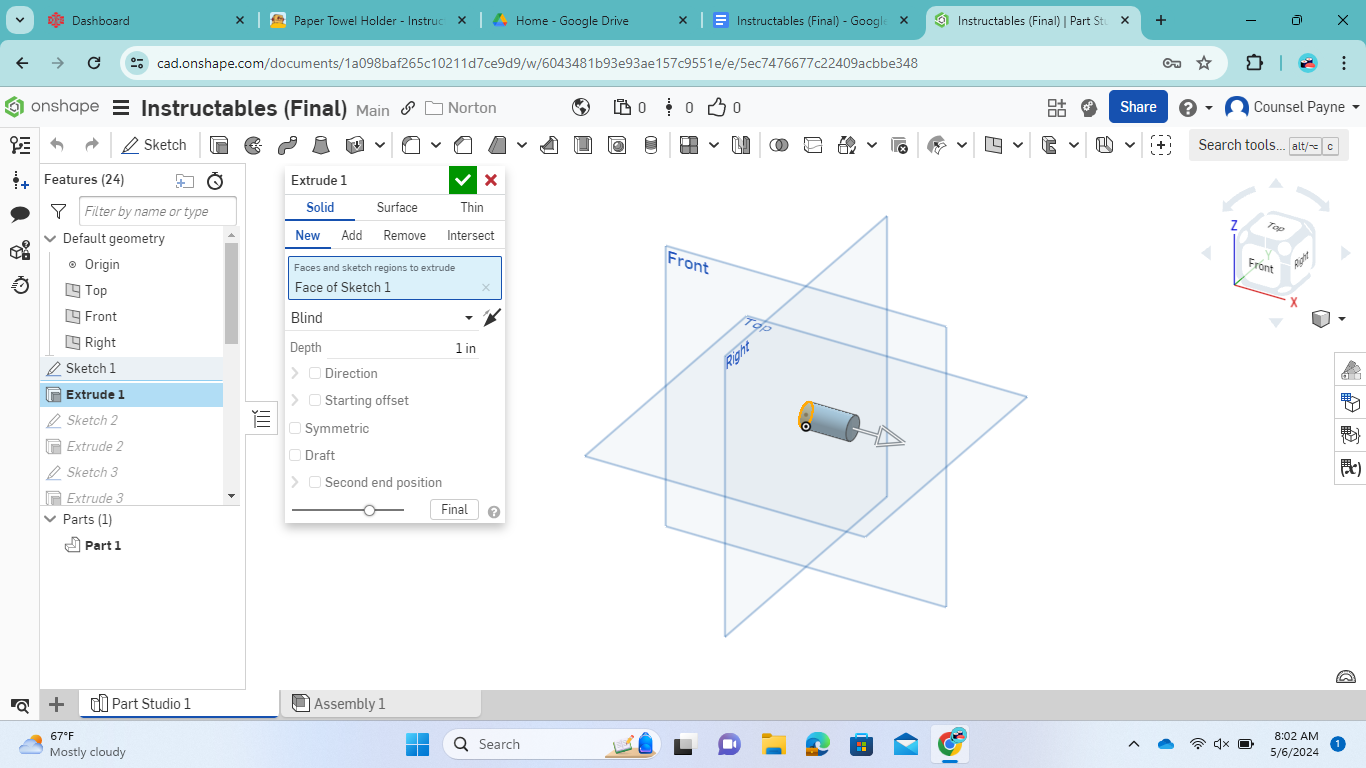This screenshot has width=1366, height=768.
Task: Adjust the extrude preview slider handle
Action: (369, 510)
